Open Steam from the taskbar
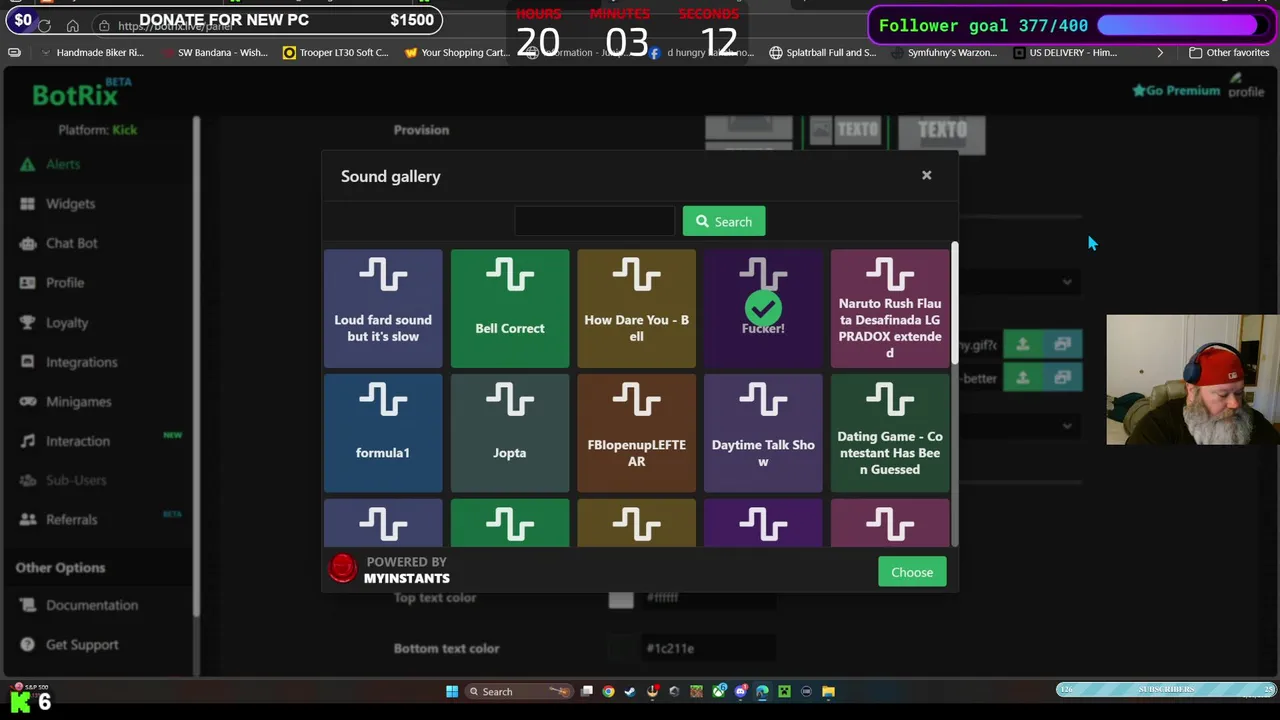This screenshot has height=720, width=1280. 630,691
